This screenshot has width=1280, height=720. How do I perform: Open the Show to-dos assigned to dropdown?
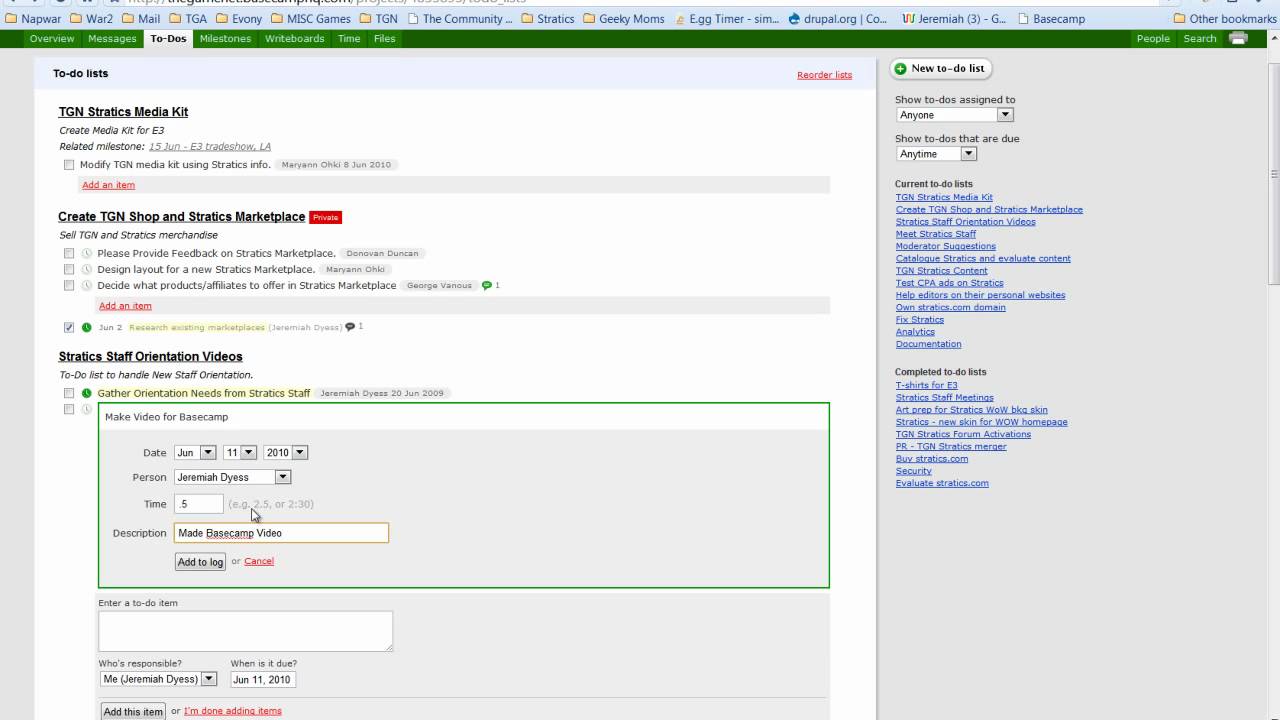click(955, 115)
